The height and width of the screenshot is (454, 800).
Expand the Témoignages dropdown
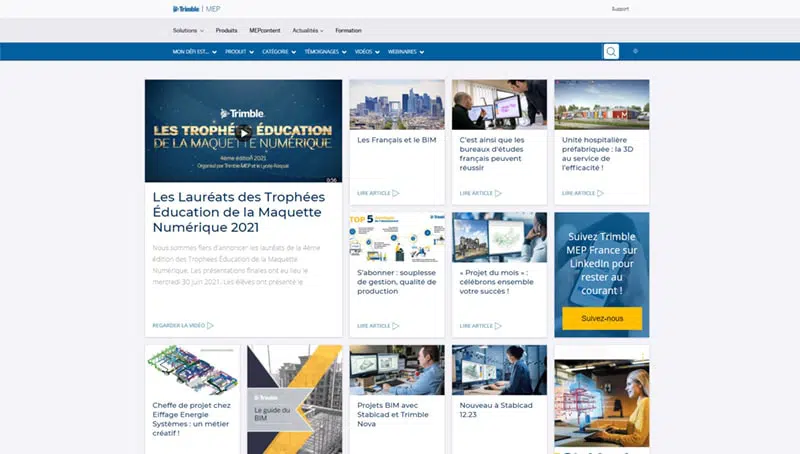[326, 52]
